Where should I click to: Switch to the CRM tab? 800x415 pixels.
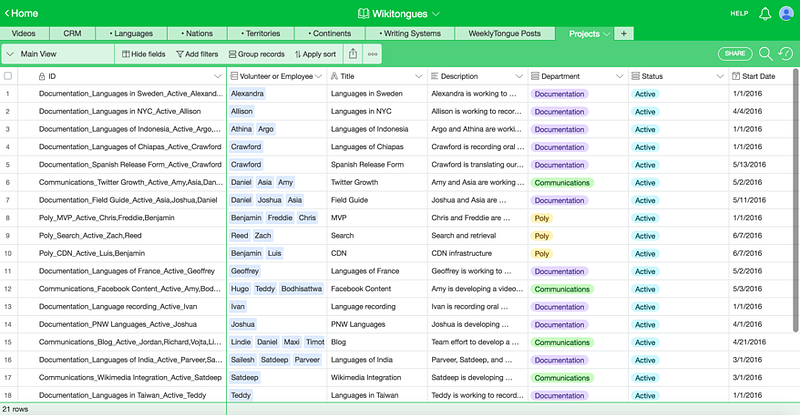click(72, 34)
